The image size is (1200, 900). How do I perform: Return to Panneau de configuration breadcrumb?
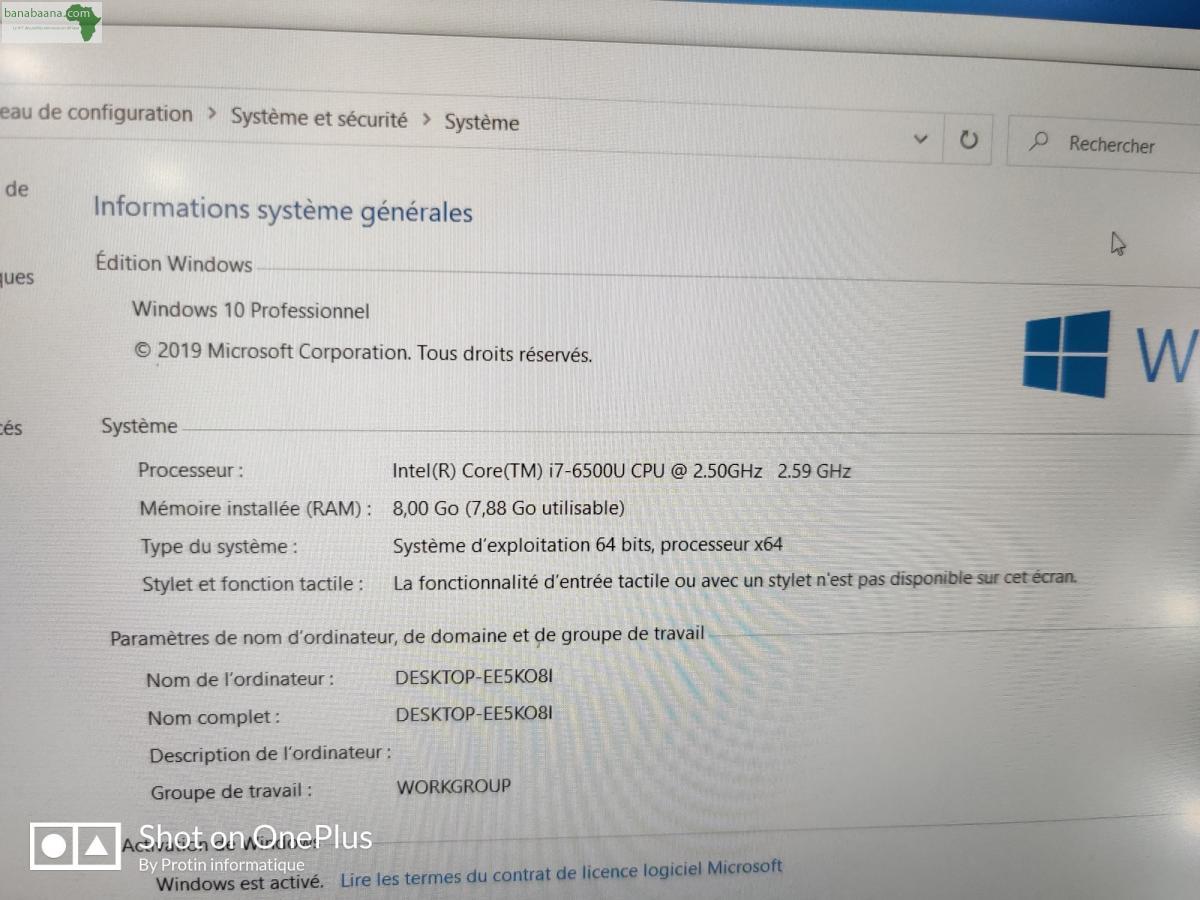[97, 113]
